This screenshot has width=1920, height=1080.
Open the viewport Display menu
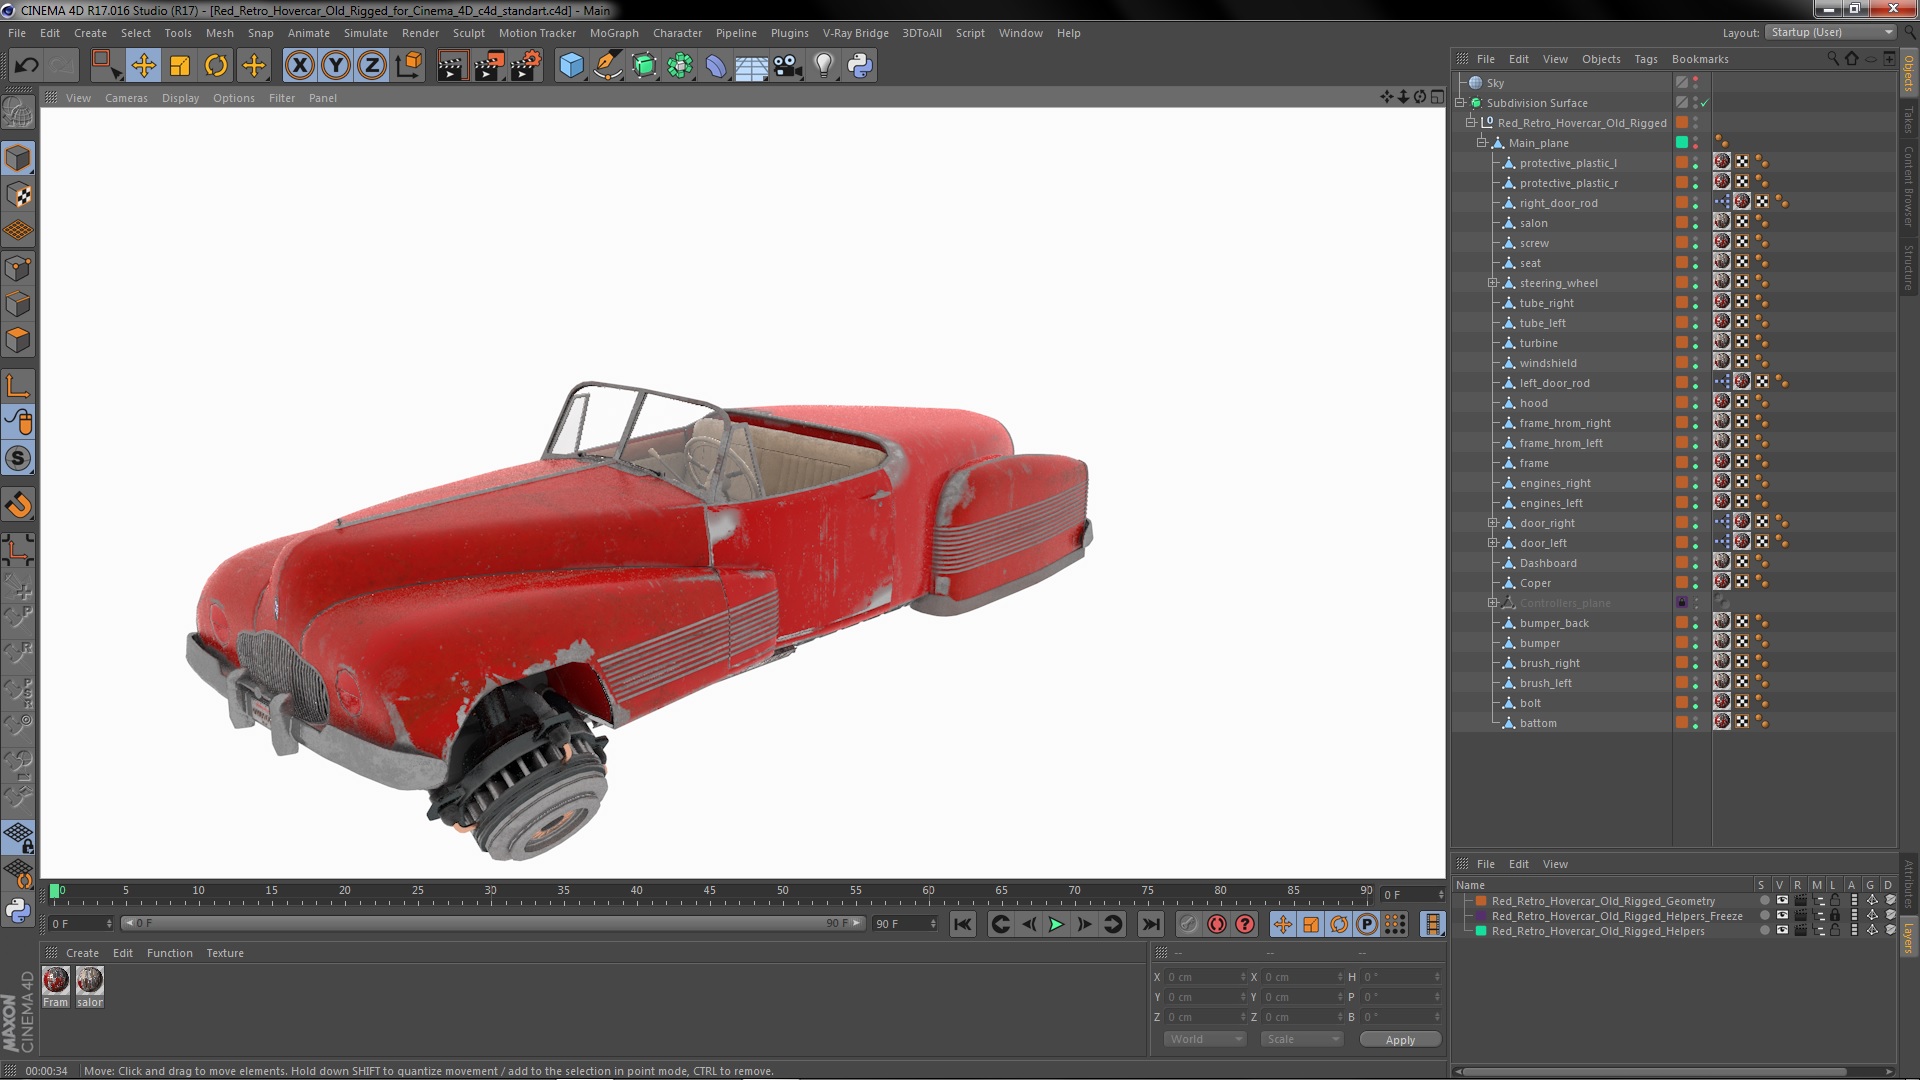[x=180, y=98]
